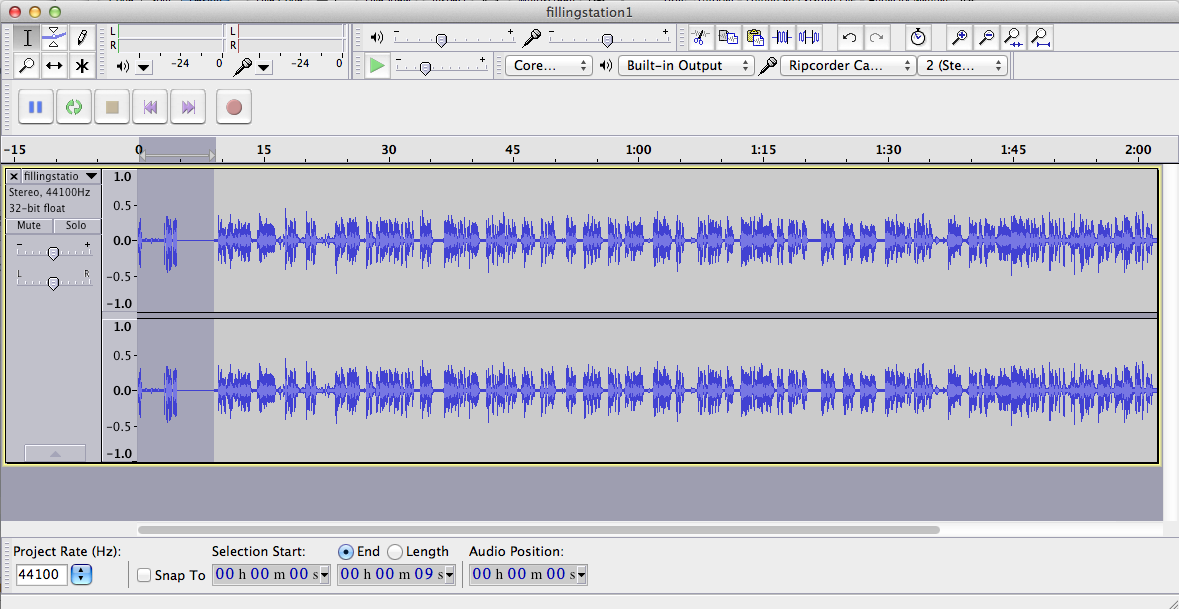Image resolution: width=1179 pixels, height=609 pixels.
Task: Click the Project Rate input field
Action: click(41, 575)
